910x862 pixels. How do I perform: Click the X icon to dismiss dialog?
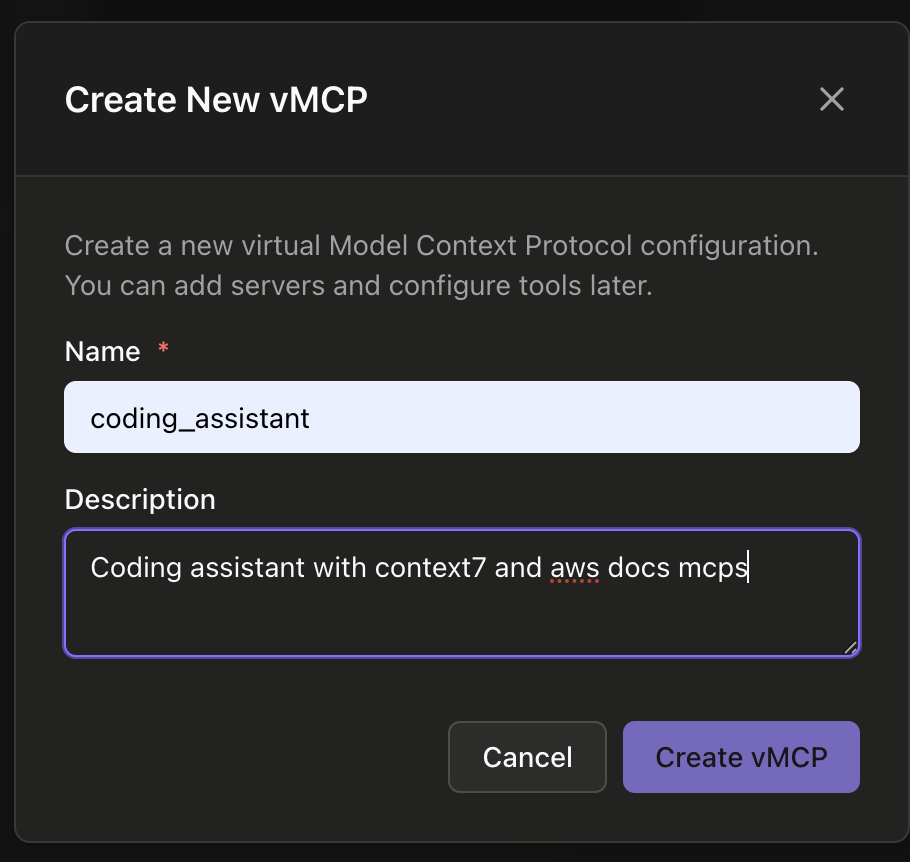pyautogui.click(x=831, y=99)
